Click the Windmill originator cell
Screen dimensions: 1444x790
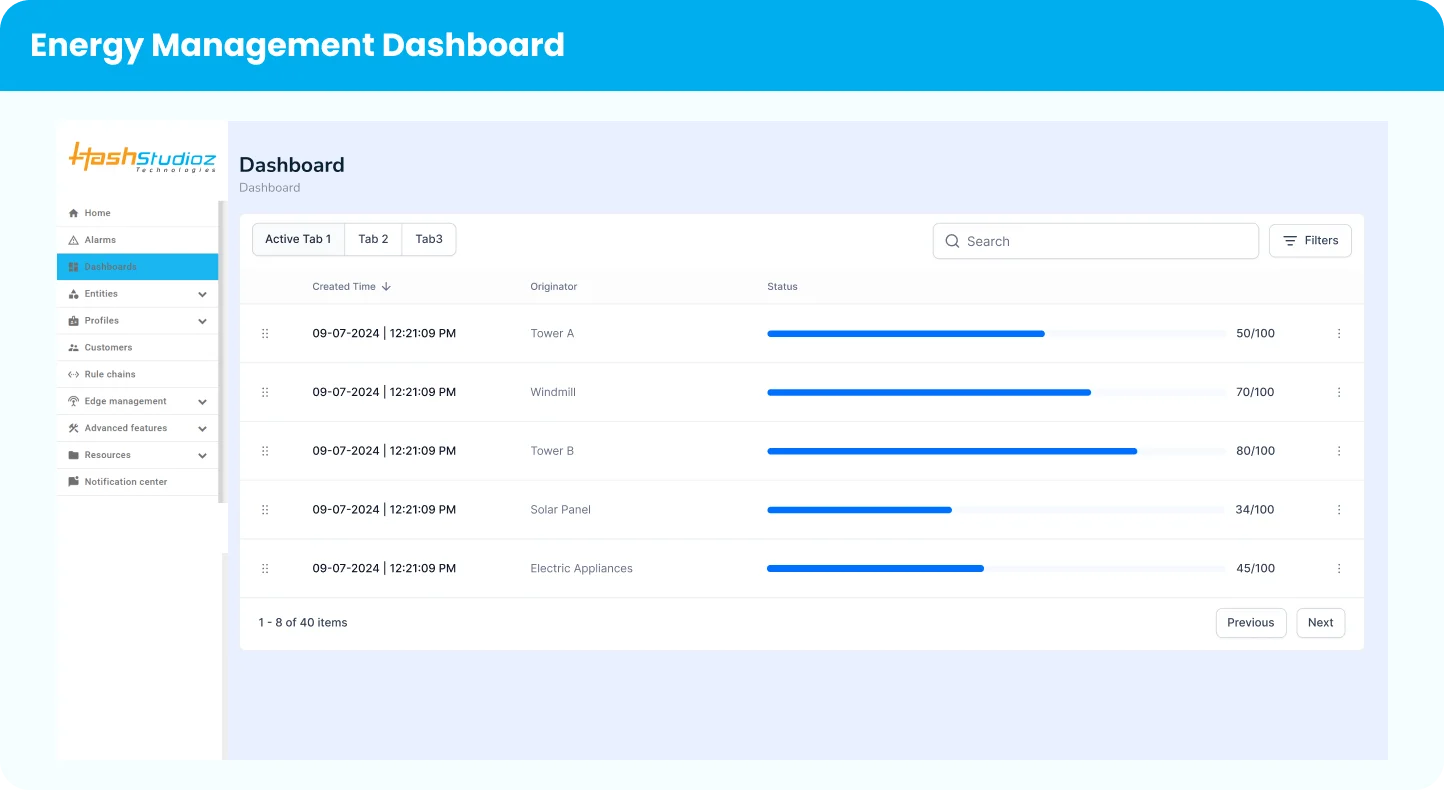[553, 392]
